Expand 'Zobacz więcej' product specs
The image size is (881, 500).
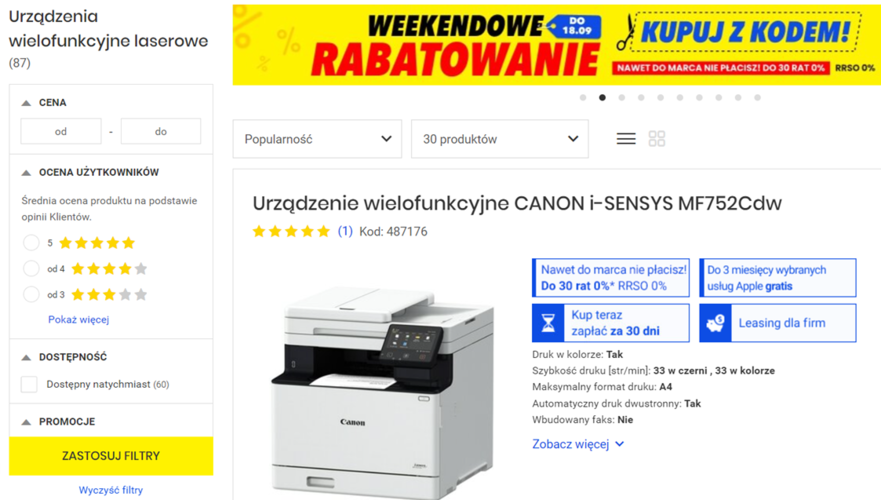578,444
